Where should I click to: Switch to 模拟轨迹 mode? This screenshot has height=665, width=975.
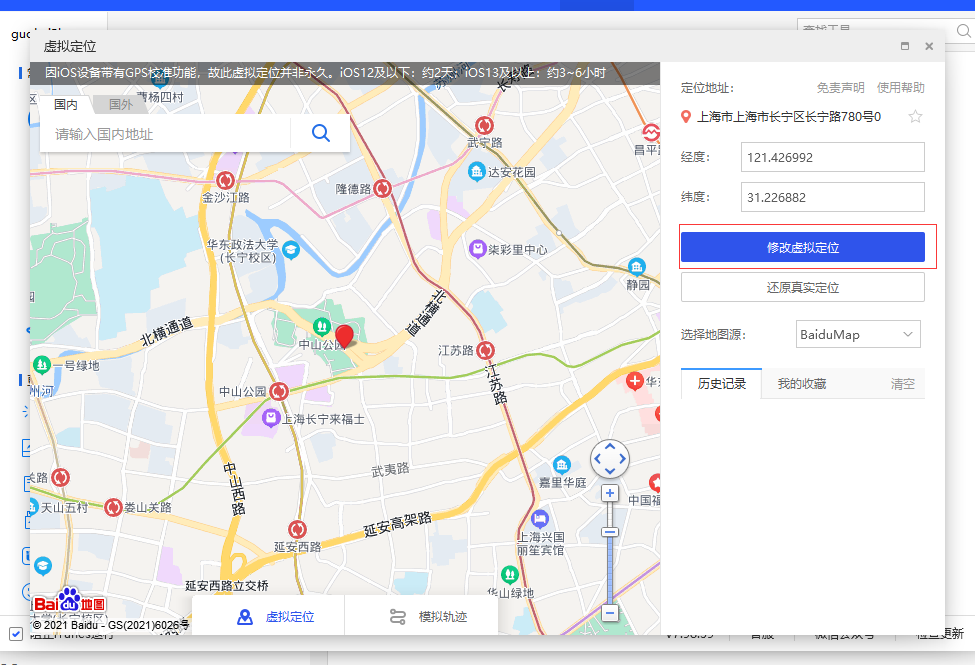(428, 617)
